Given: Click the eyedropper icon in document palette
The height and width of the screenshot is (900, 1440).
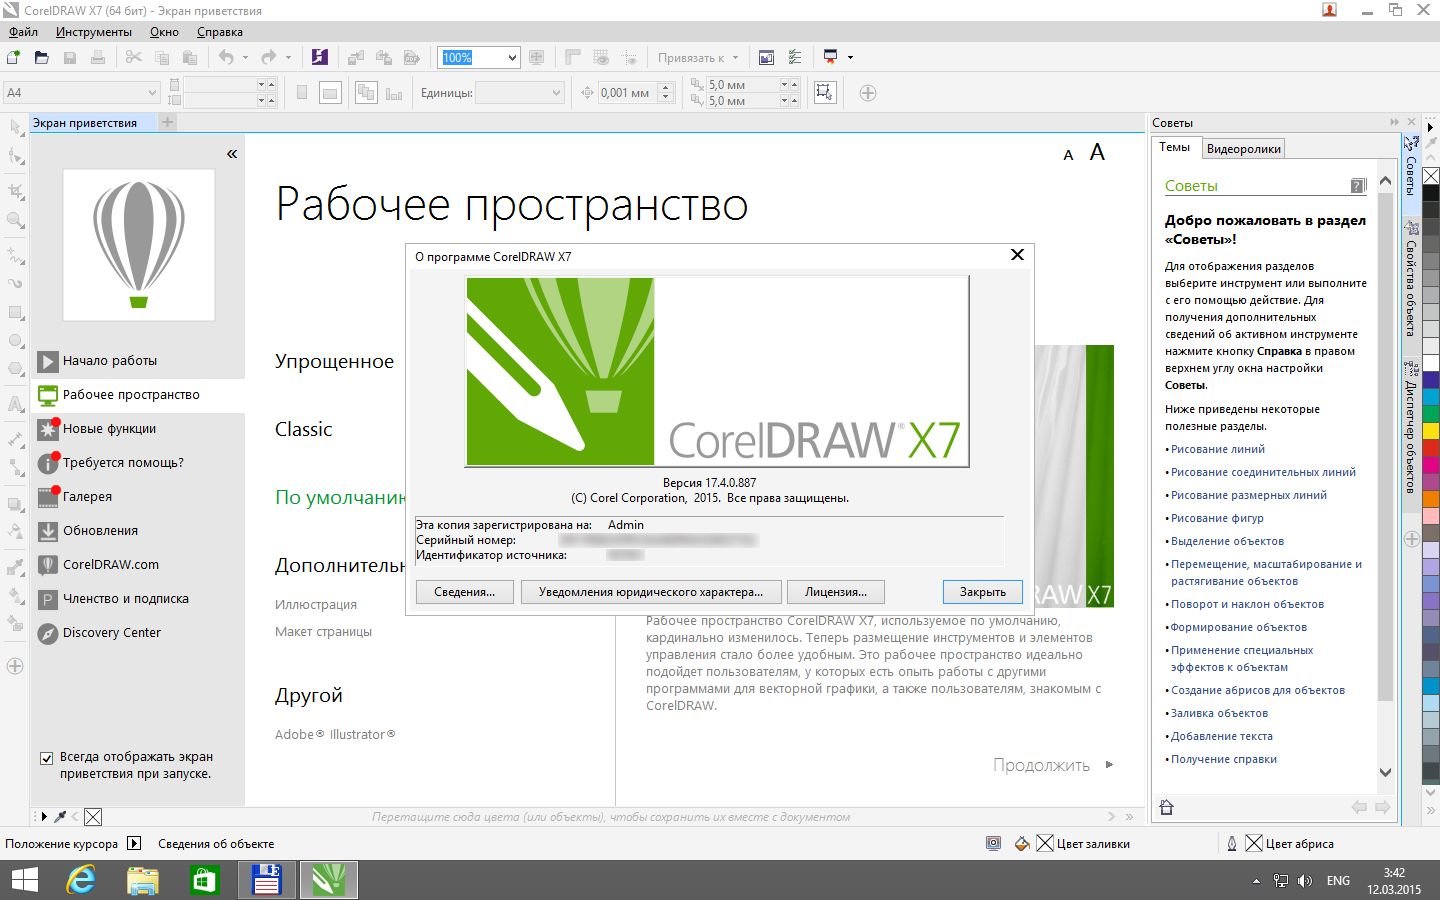Looking at the screenshot, I should click(x=60, y=816).
